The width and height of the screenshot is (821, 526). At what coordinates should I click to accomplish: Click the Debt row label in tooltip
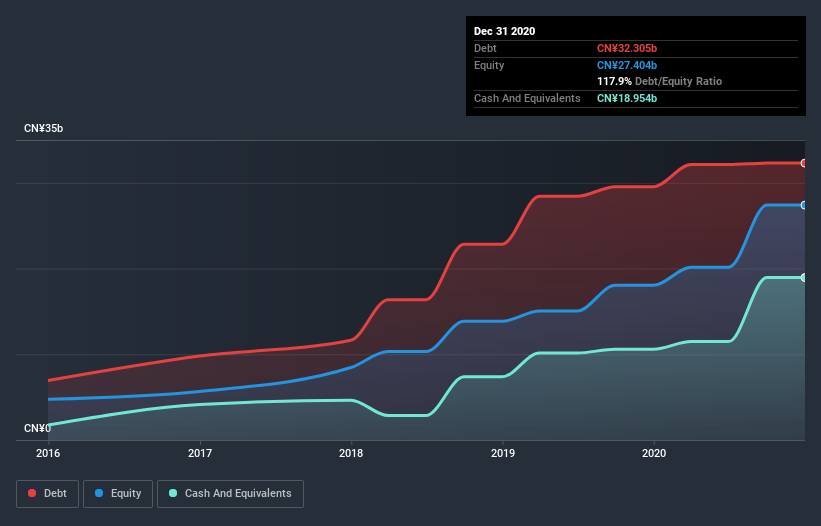click(x=485, y=48)
